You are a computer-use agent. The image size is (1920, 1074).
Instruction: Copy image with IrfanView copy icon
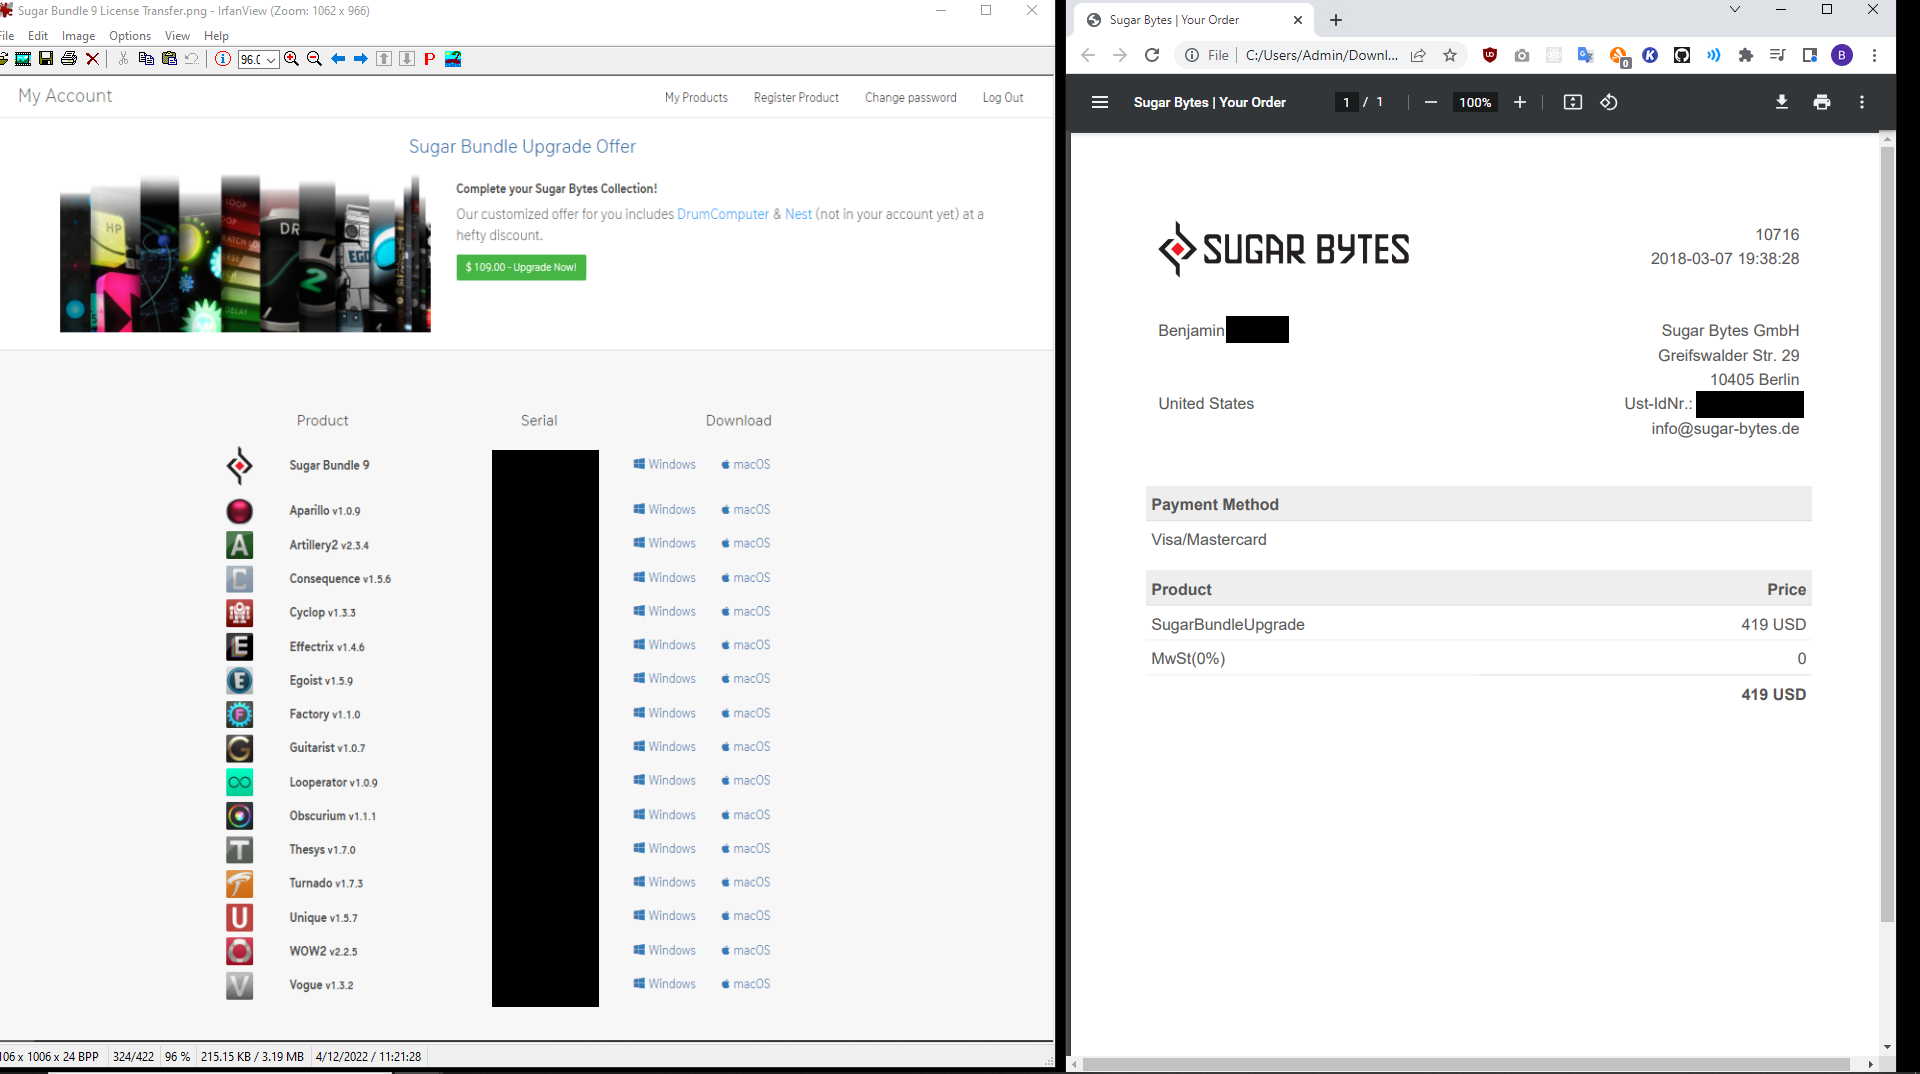tap(146, 59)
